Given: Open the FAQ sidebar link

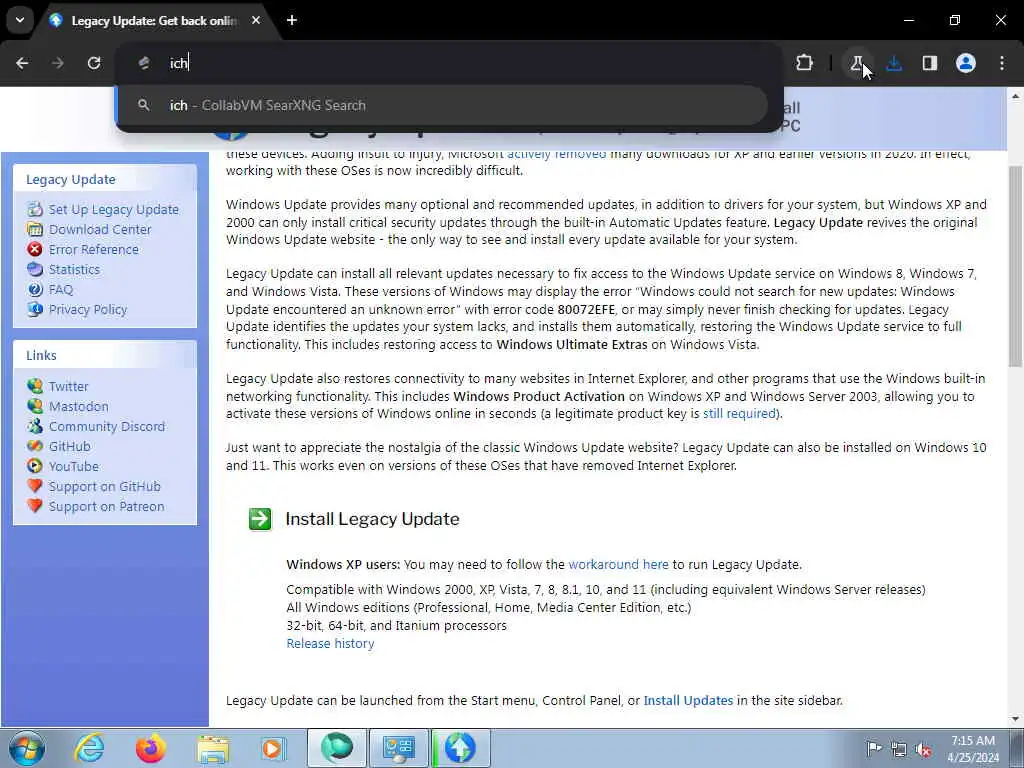Looking at the screenshot, I should point(61,289).
